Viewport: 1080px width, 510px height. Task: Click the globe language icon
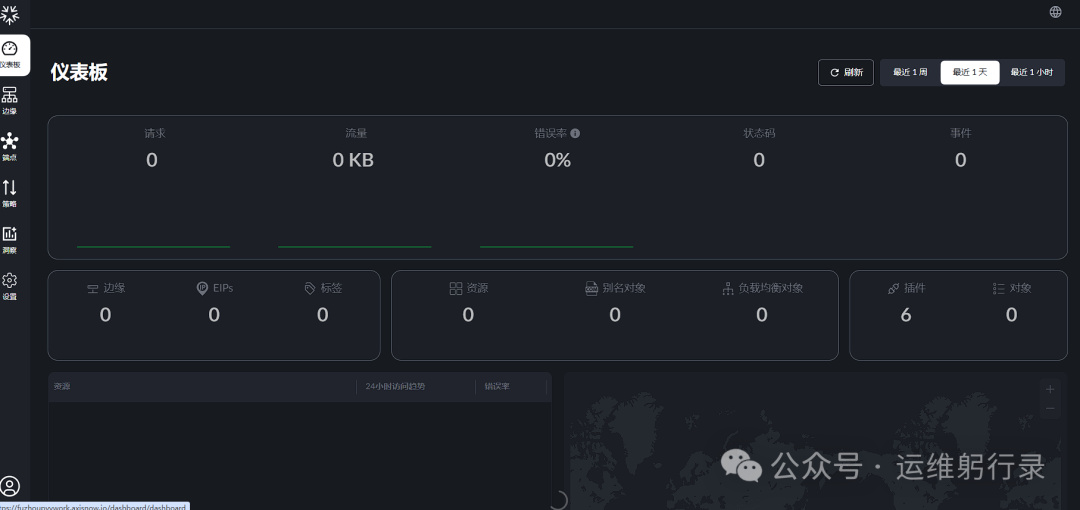pyautogui.click(x=1055, y=12)
